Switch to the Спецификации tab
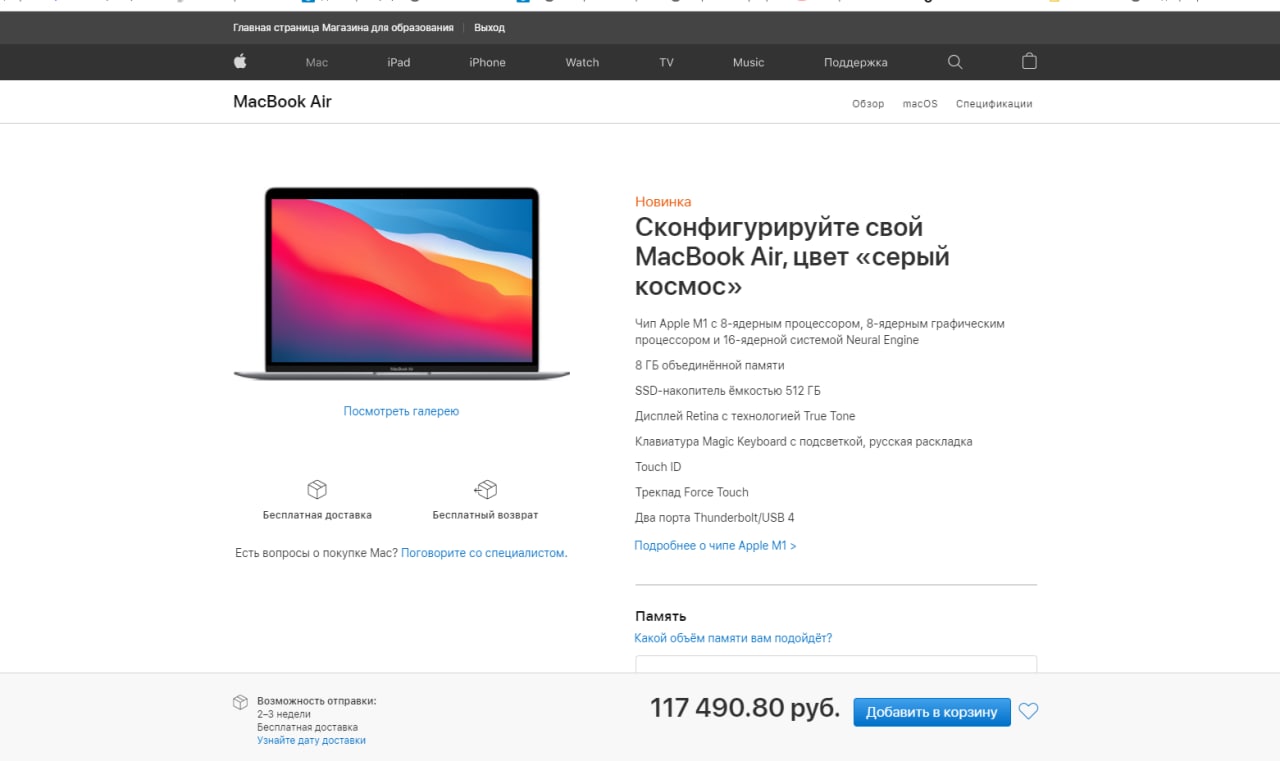Viewport: 1280px width, 761px height. pyautogui.click(x=994, y=104)
